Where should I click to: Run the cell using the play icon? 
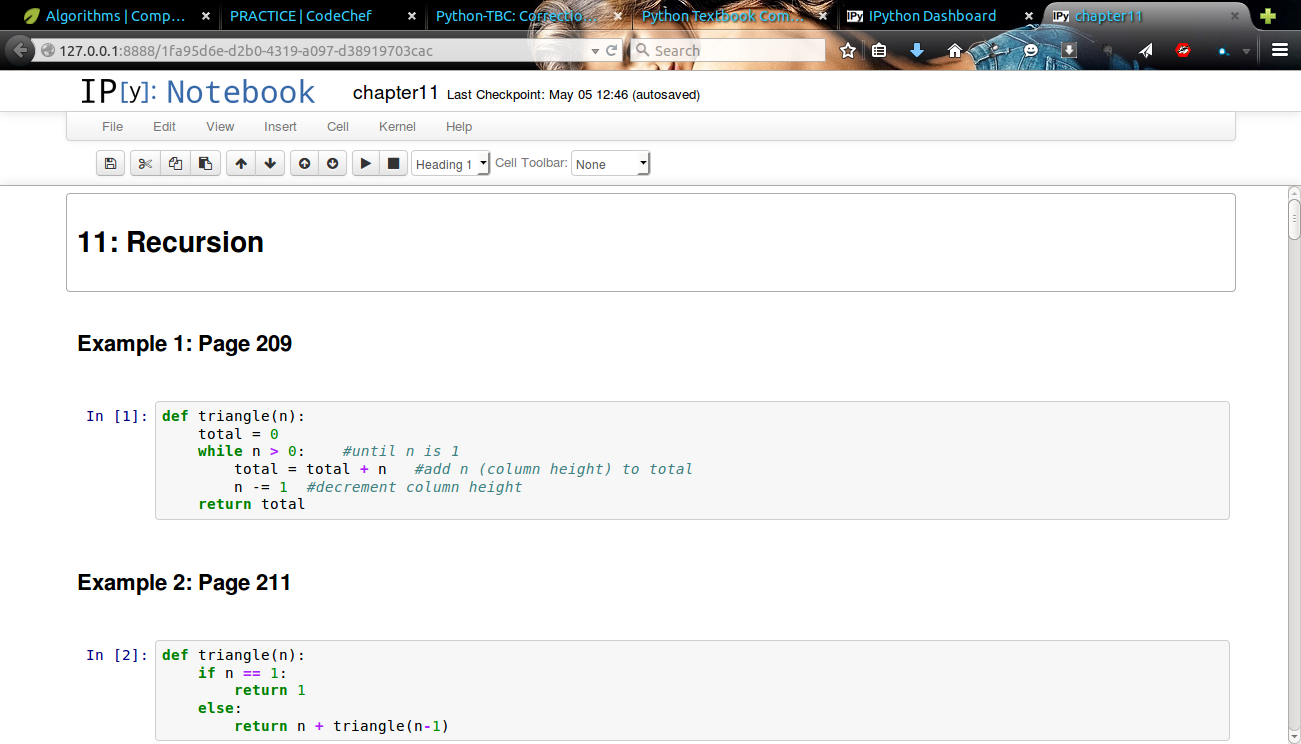pyautogui.click(x=366, y=164)
